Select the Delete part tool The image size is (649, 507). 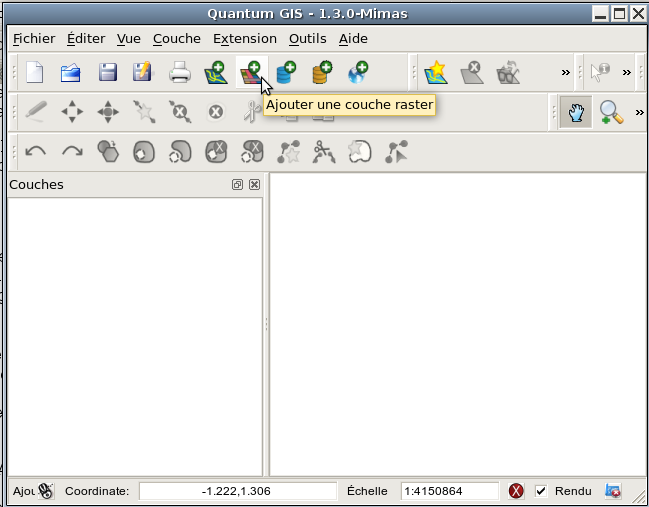click(252, 151)
